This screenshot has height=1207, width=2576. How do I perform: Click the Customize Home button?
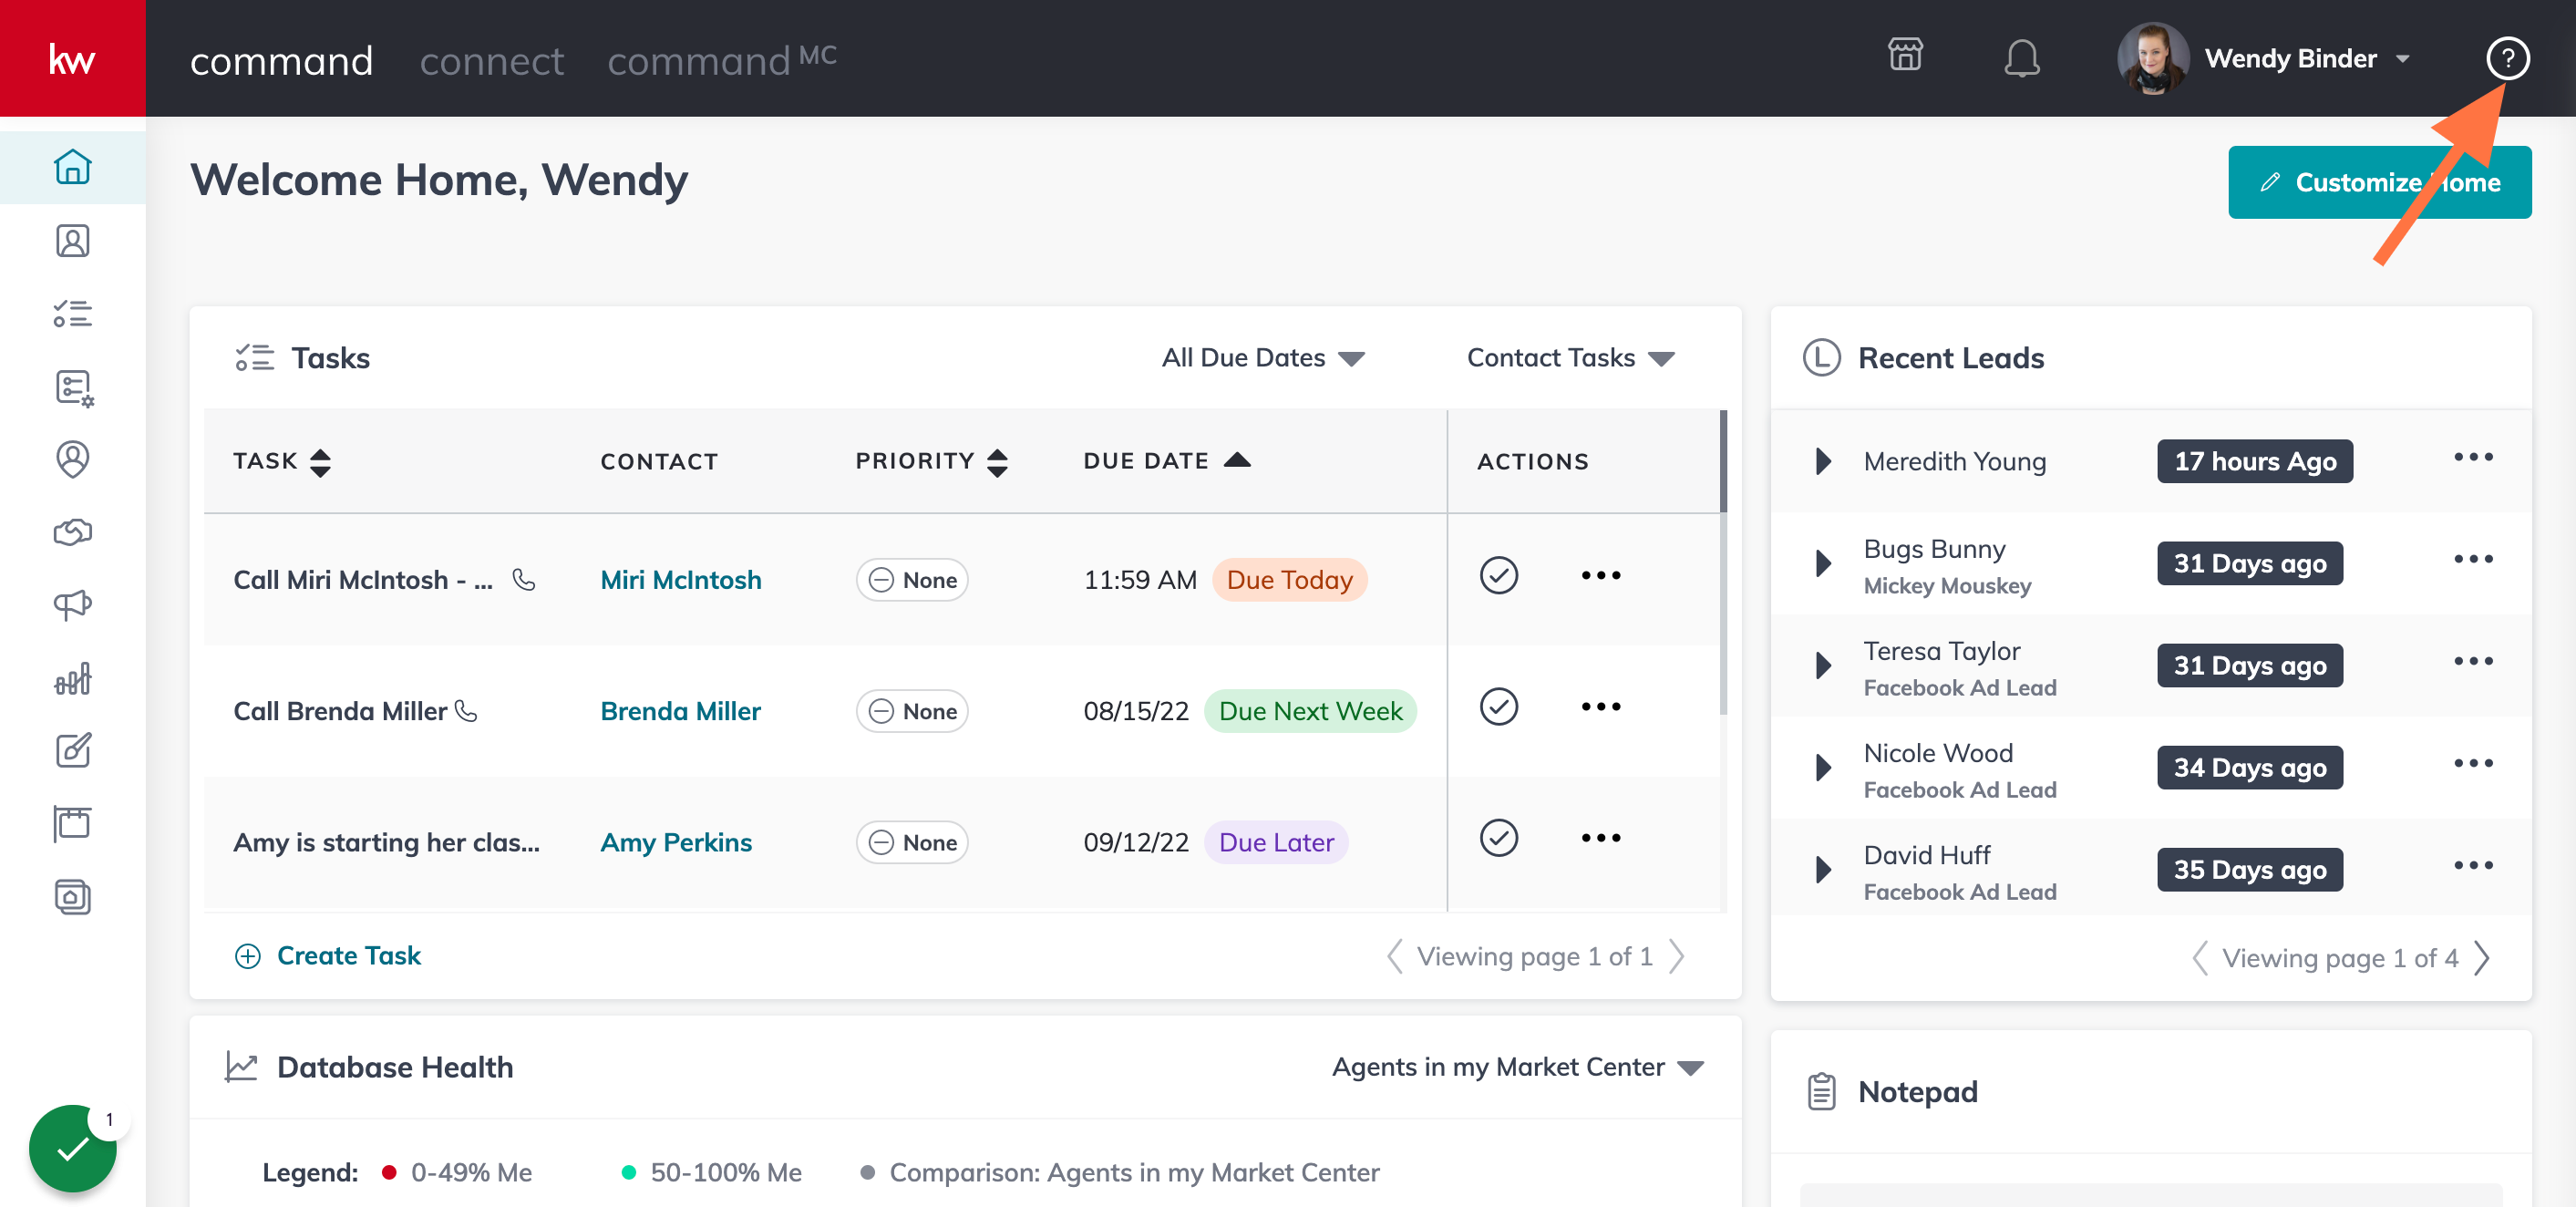[x=2379, y=182]
